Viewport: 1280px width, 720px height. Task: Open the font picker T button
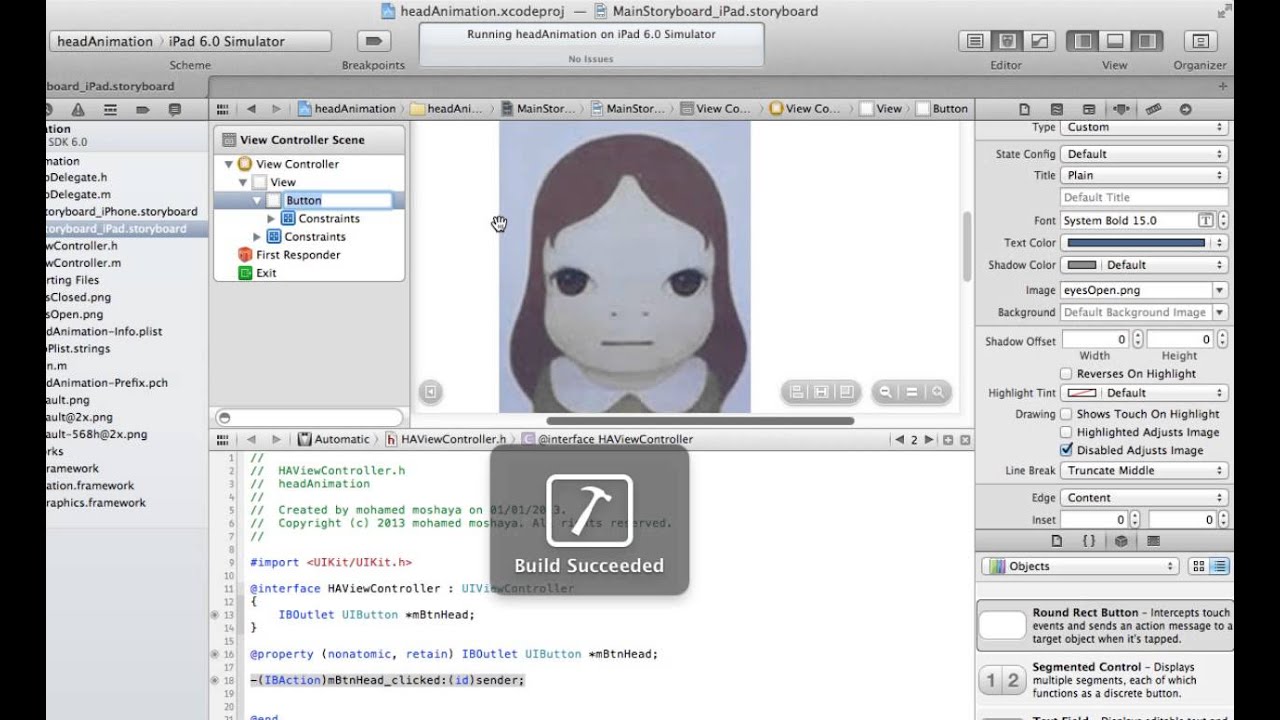coord(1206,220)
